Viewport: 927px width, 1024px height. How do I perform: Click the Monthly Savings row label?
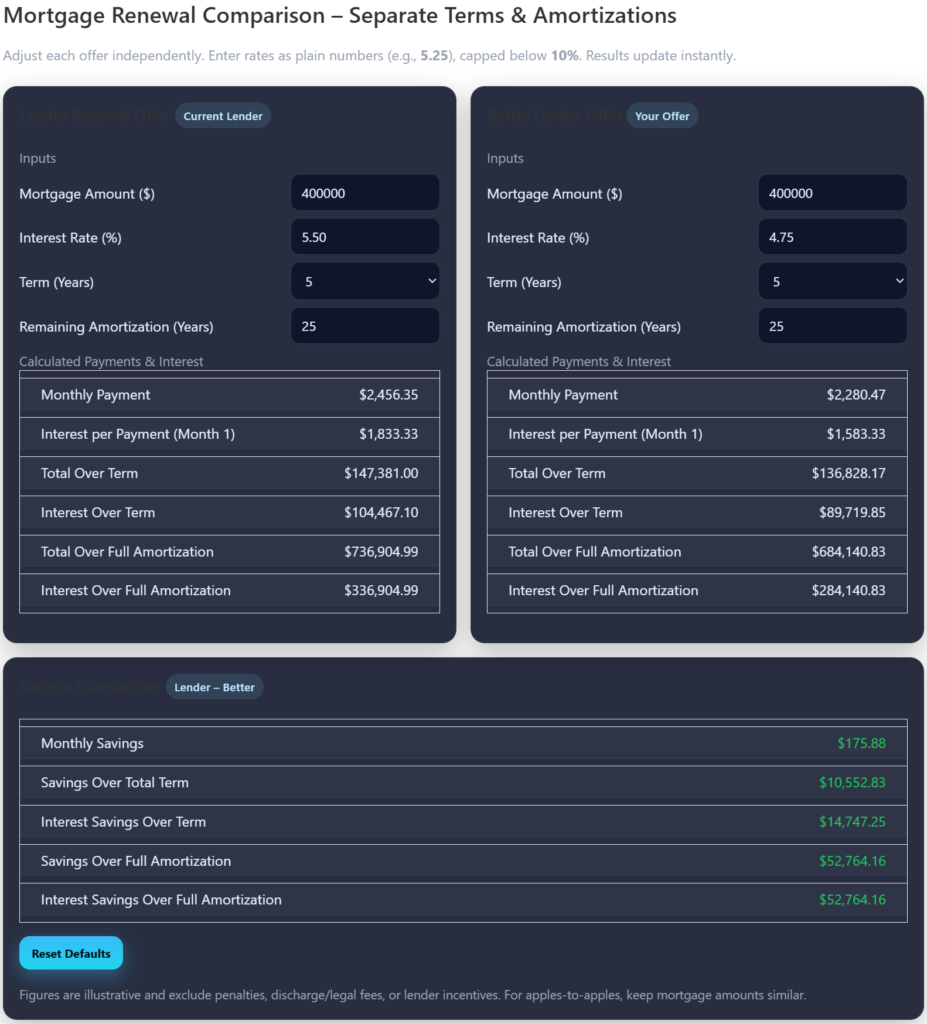[92, 744]
